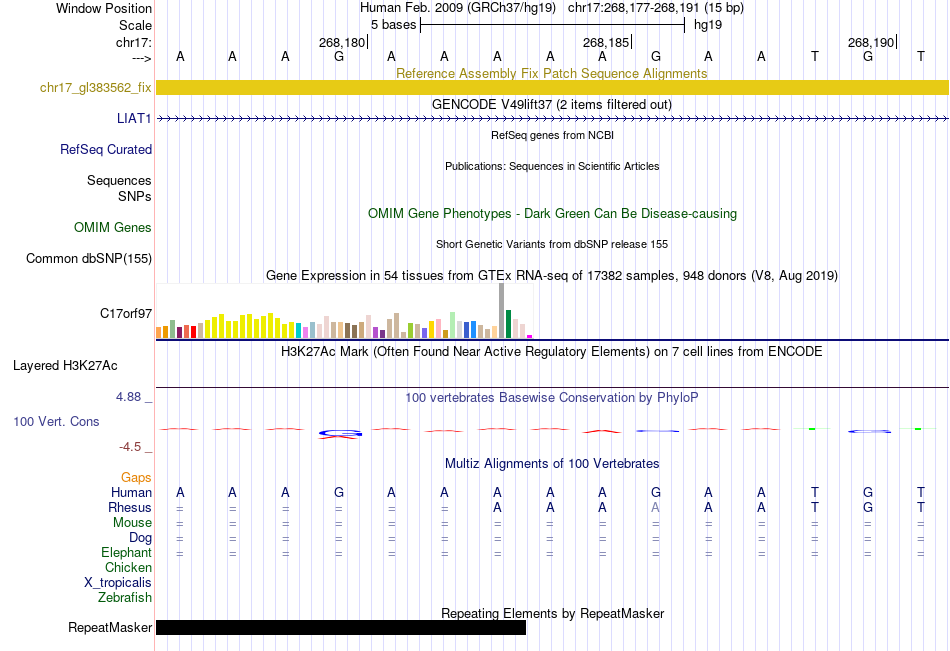Click the GTEx Gene Expression track title
The height and width of the screenshot is (651, 950).
tap(552, 275)
